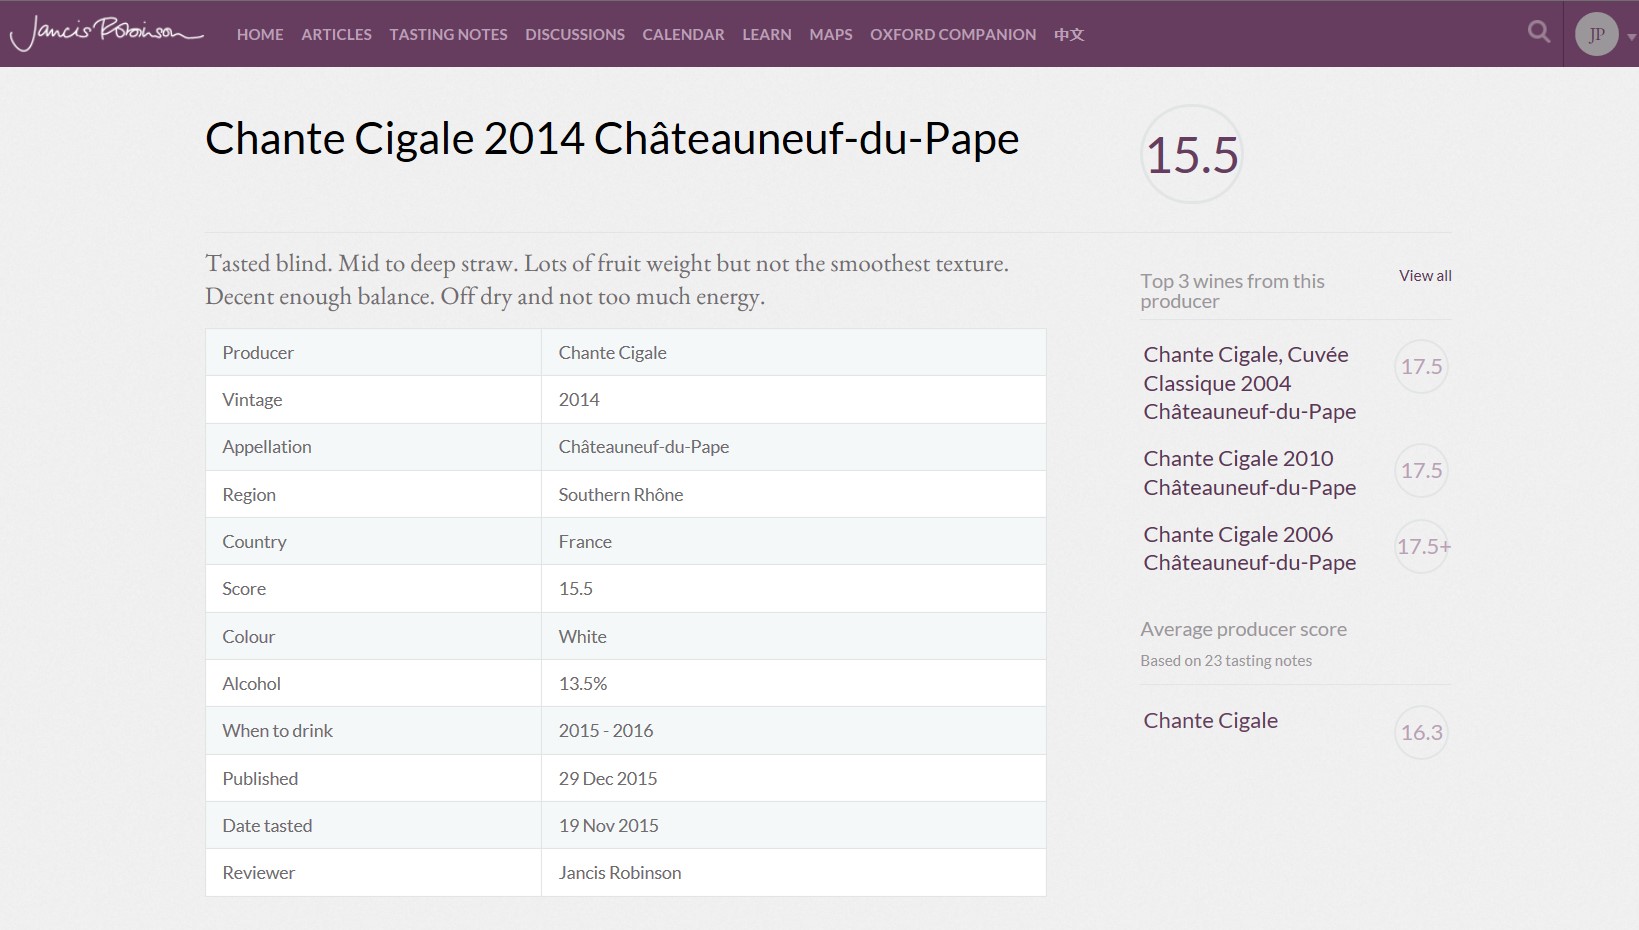Screen dimensions: 1639x930
Task: Click the Published date 29 Dec 2015
Action: (x=608, y=778)
